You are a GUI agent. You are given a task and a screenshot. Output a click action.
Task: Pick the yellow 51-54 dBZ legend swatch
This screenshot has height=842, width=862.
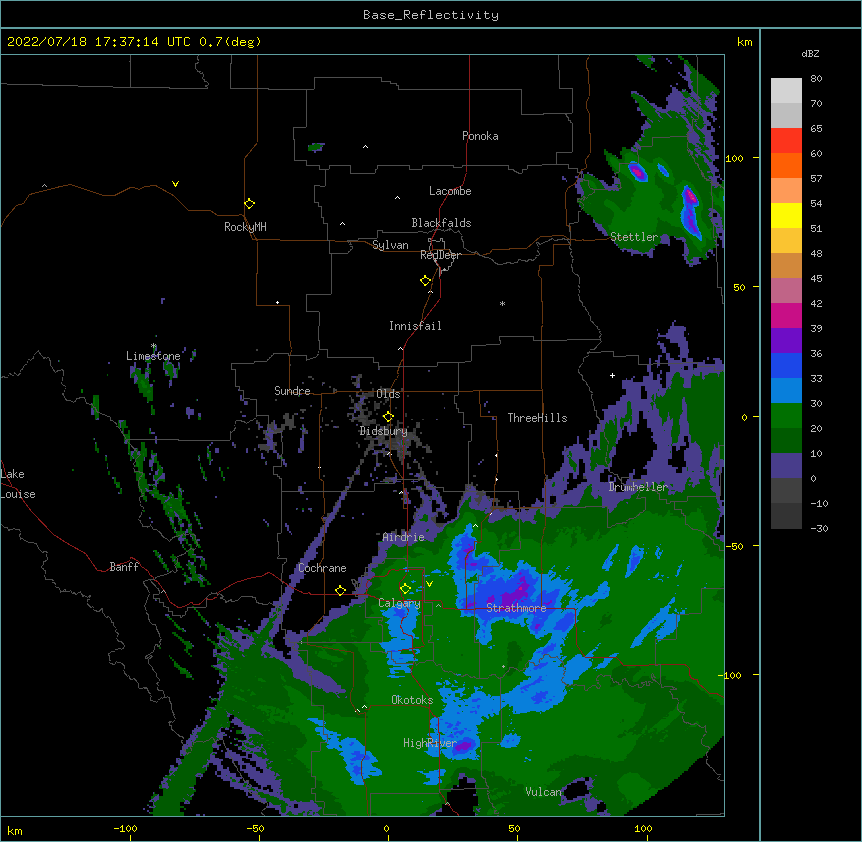click(x=786, y=215)
